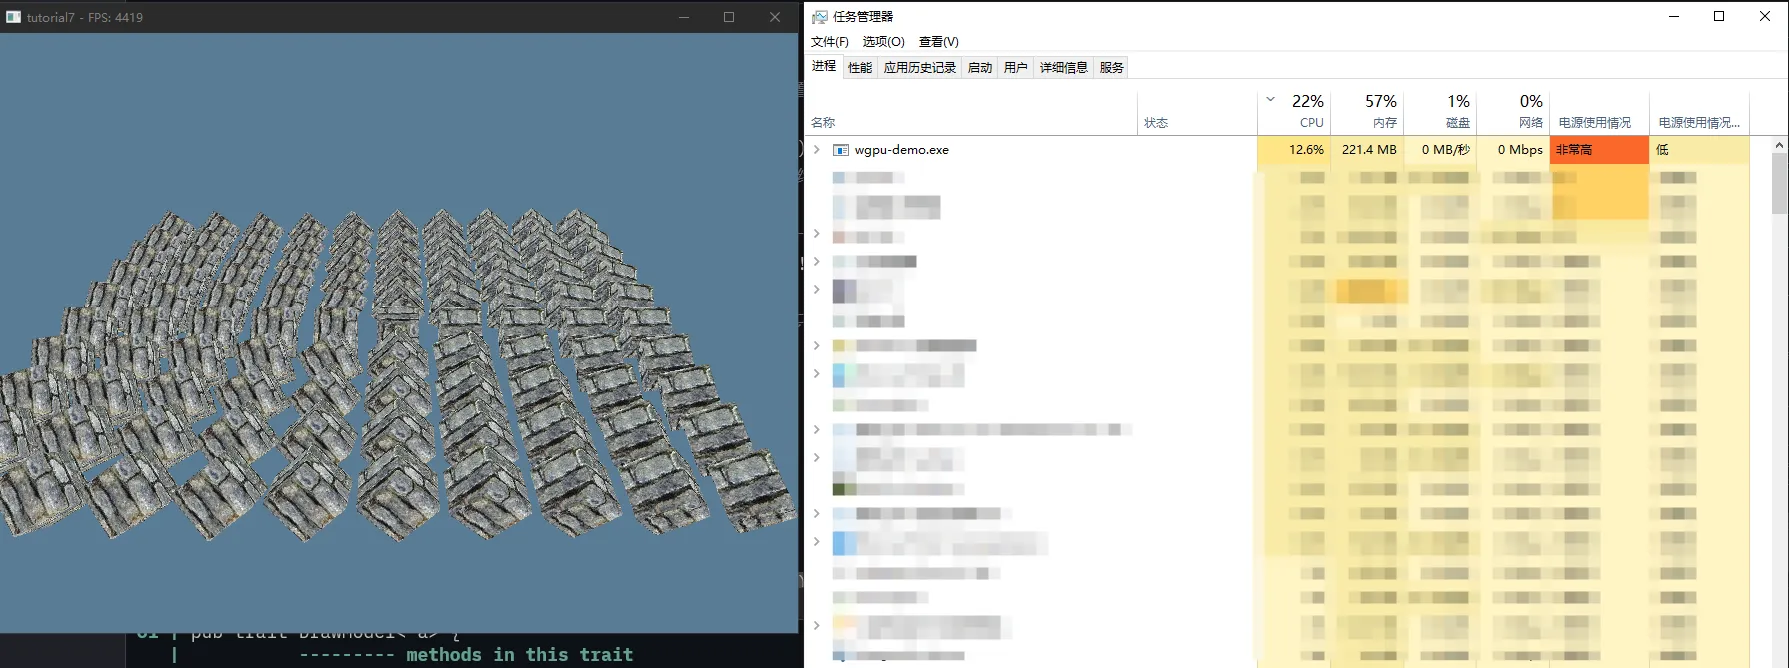Switch to the 性能 tab
Viewport: 1789px width, 668px height.
point(860,68)
